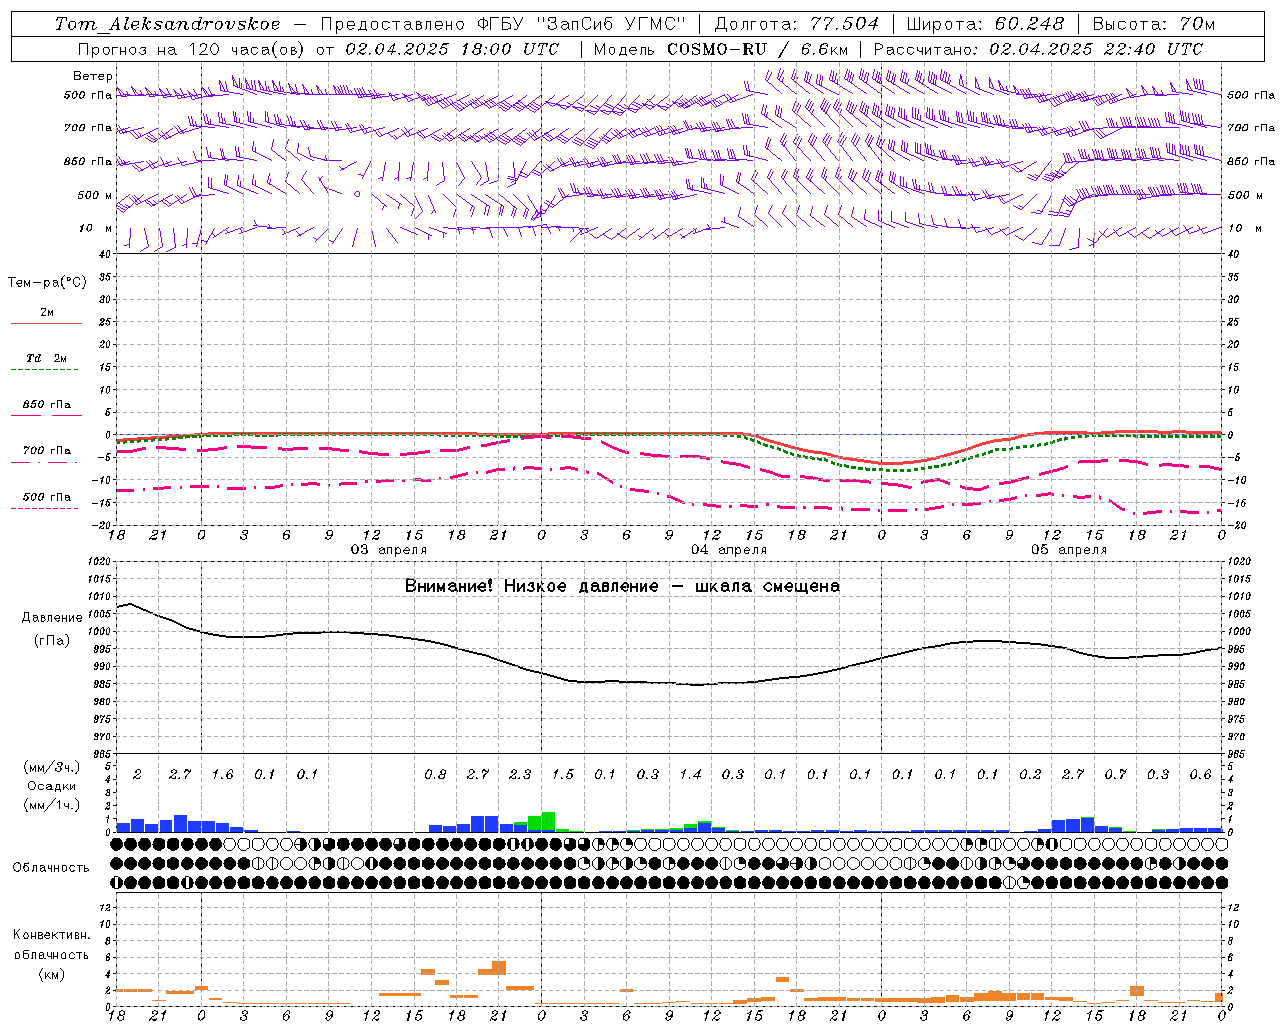Click the precipitation value '1.5'
1280x1024 pixels.
pyautogui.click(x=563, y=775)
